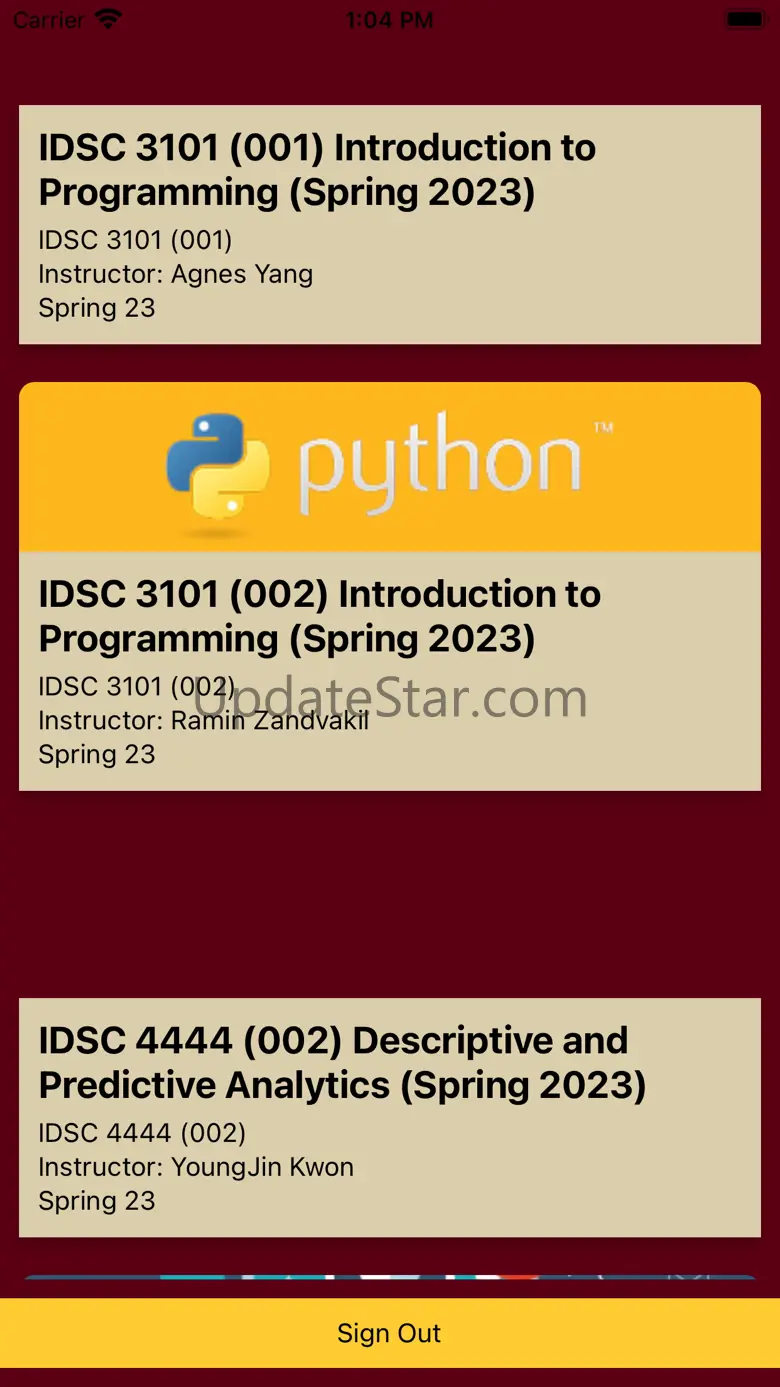The height and width of the screenshot is (1387, 780).
Task: Open IDSC 3101 (001) Introduction to Programming title
Action: [x=317, y=170]
